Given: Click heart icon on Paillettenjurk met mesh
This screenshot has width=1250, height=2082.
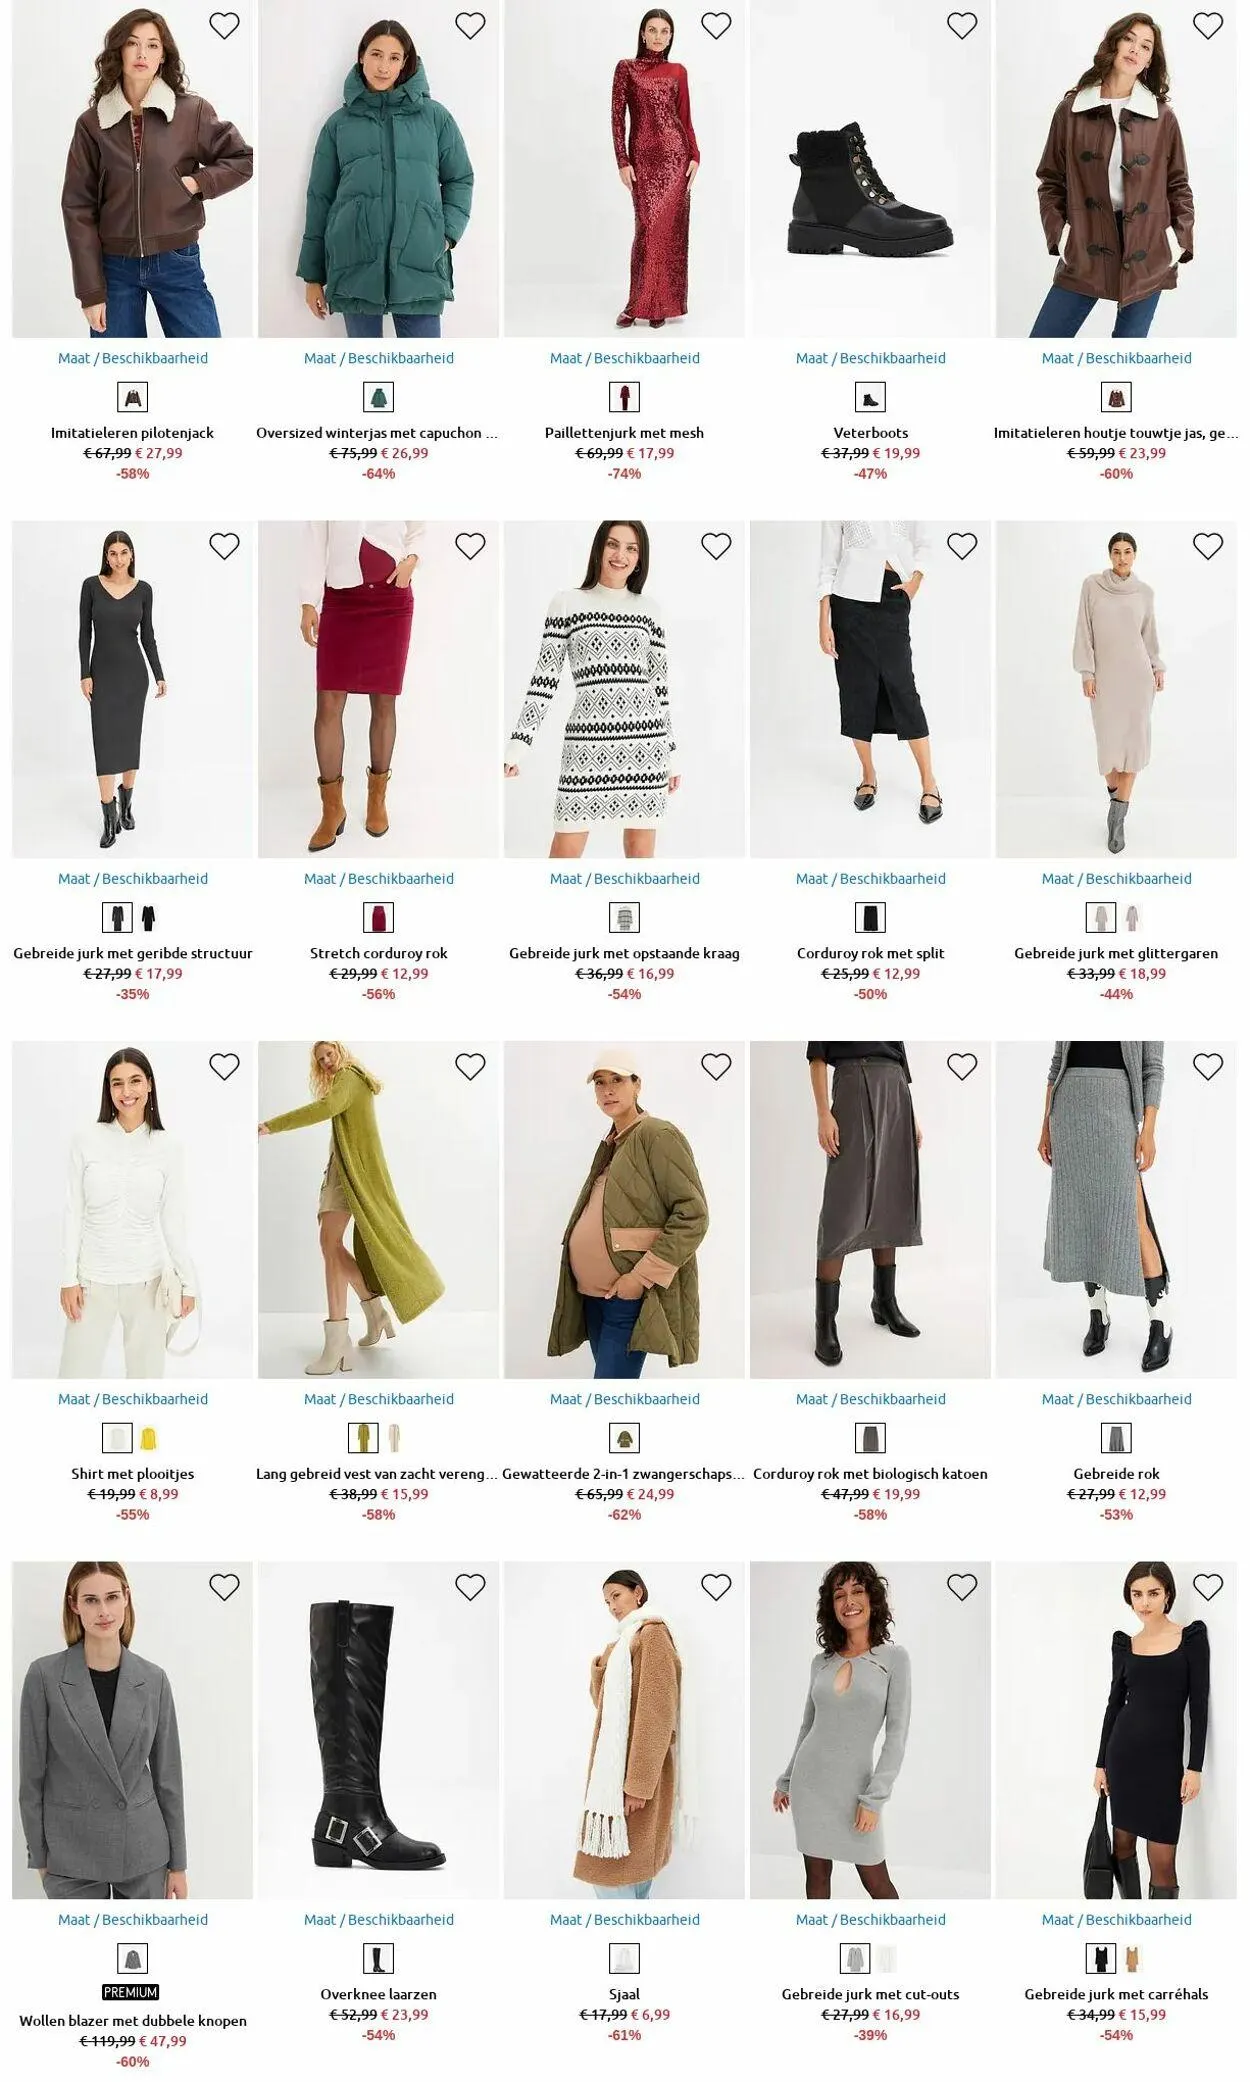Looking at the screenshot, I should coord(716,26).
